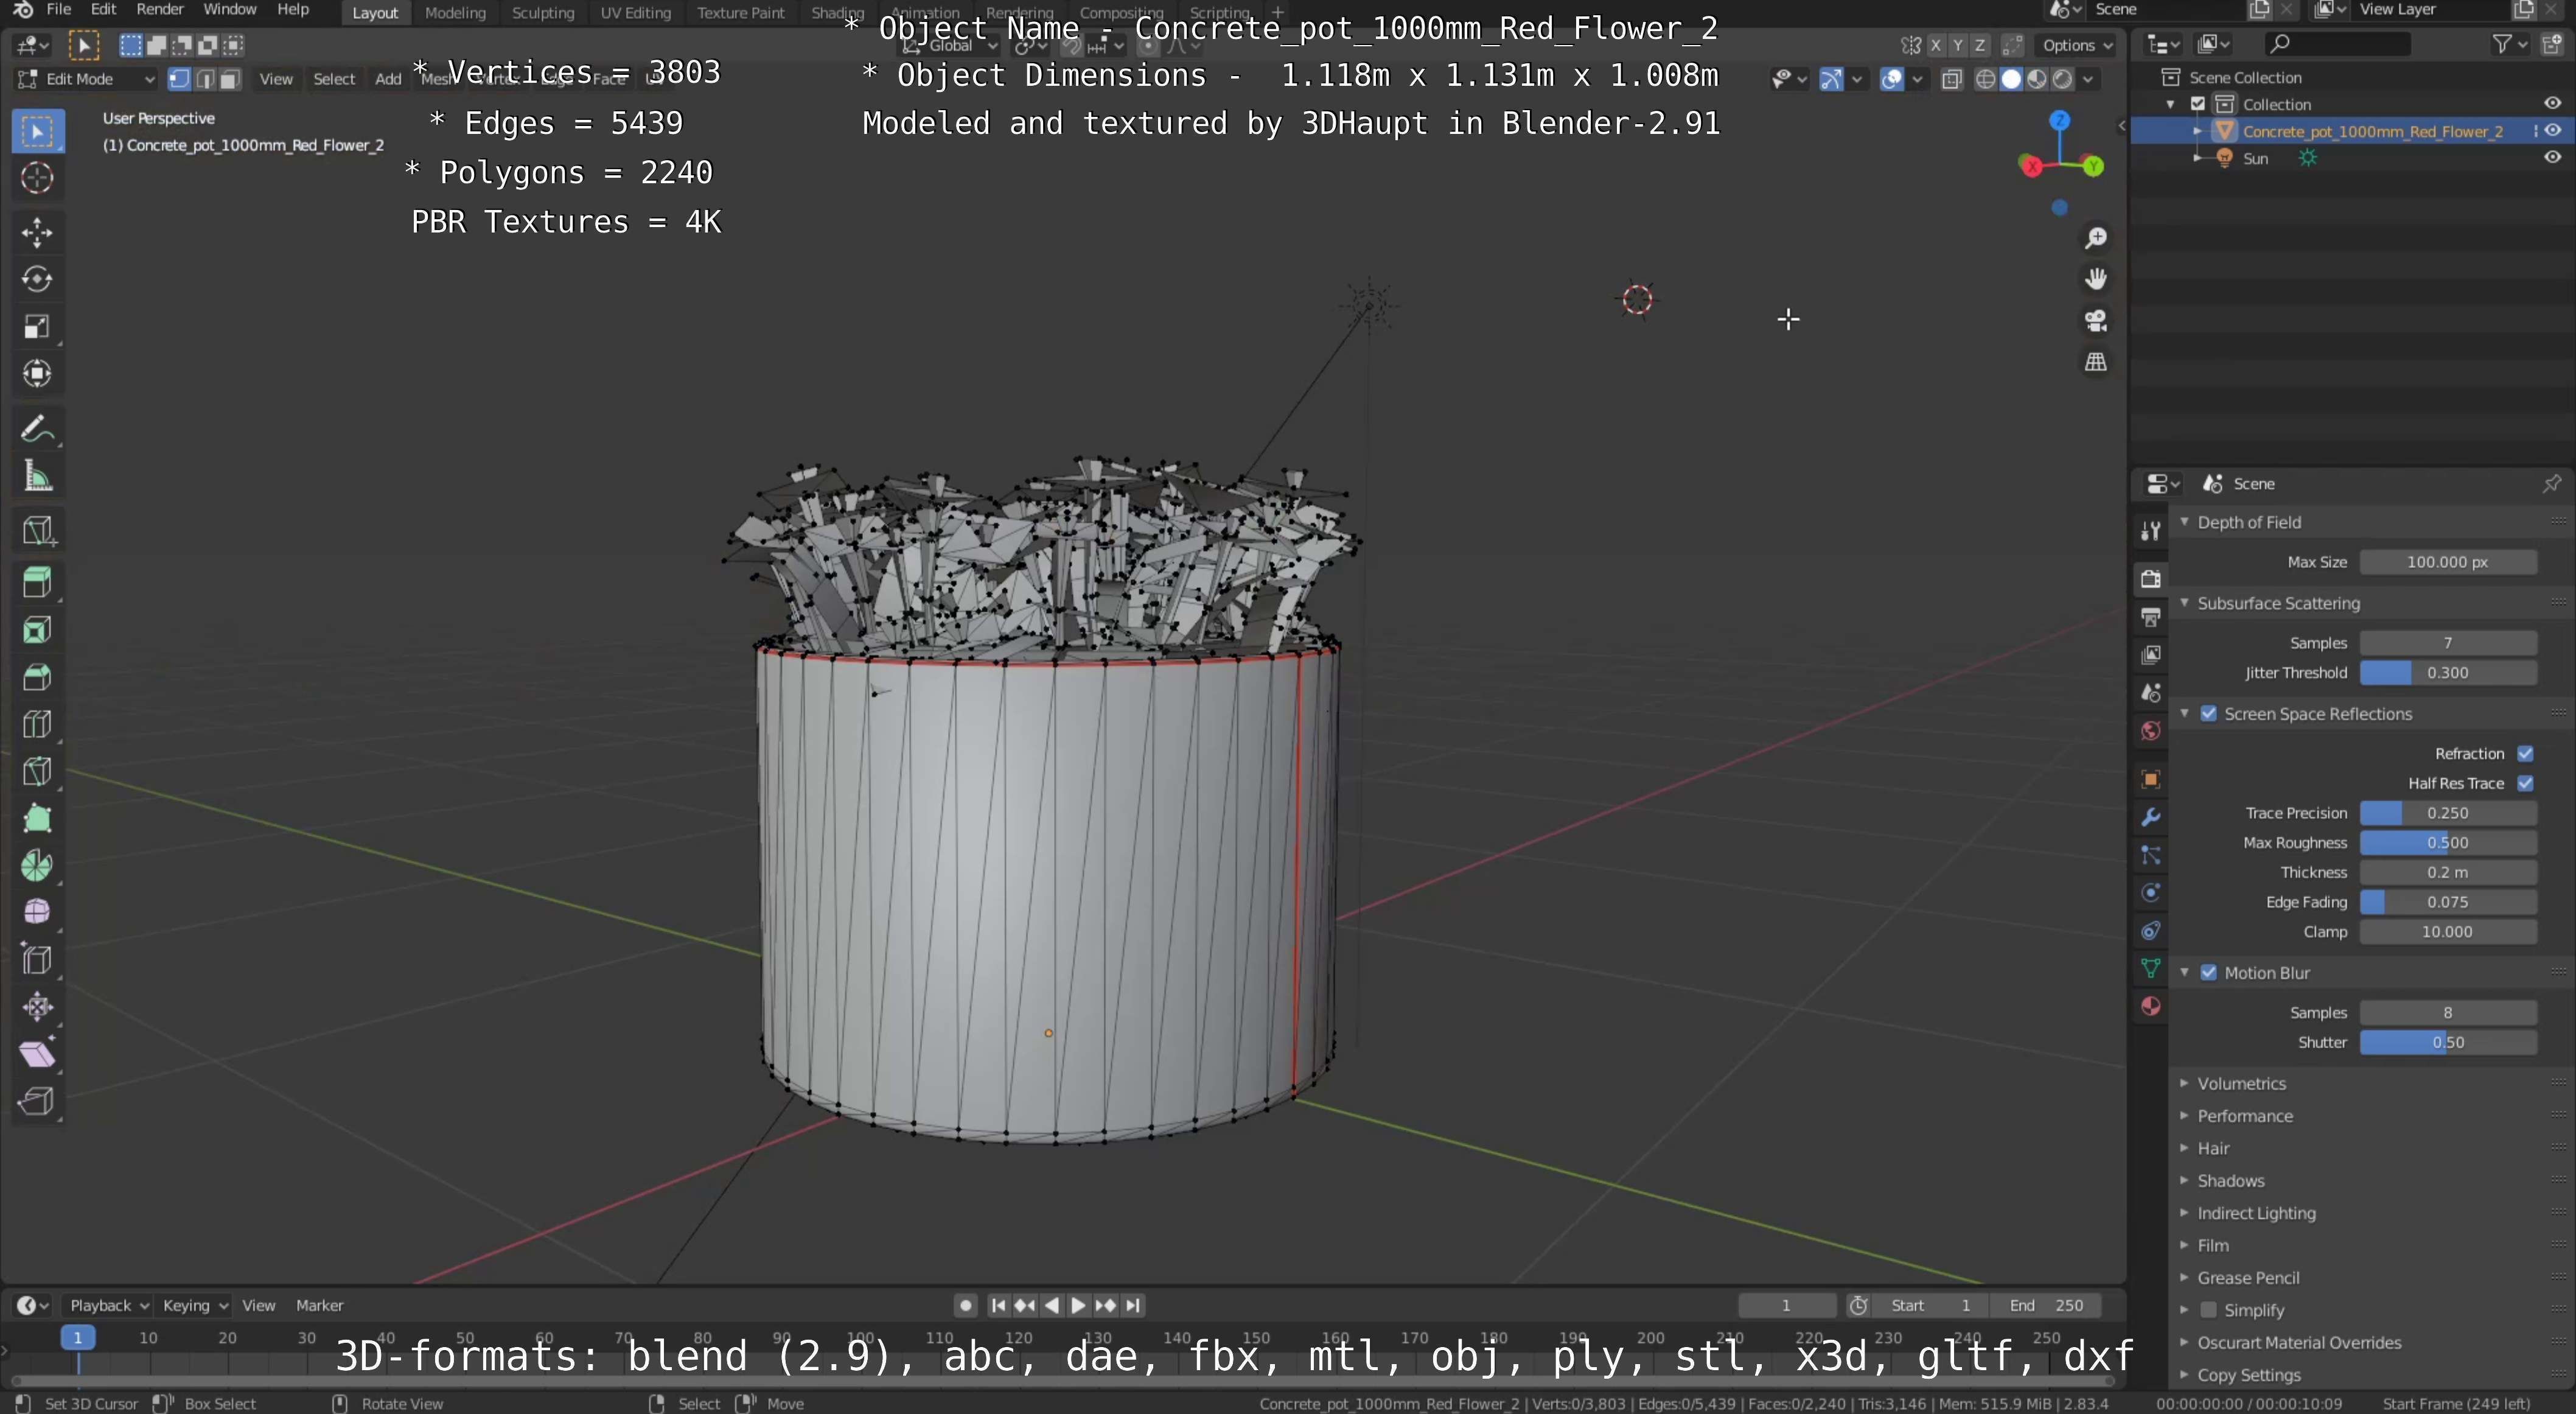Jump to the end frame button

pyautogui.click(x=1132, y=1305)
